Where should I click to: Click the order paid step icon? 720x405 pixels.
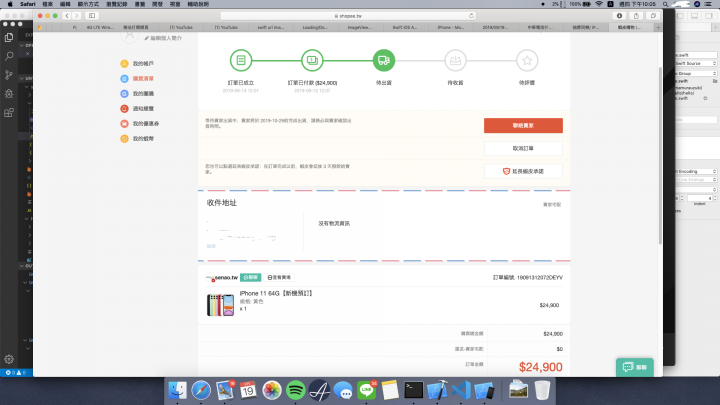tap(312, 60)
